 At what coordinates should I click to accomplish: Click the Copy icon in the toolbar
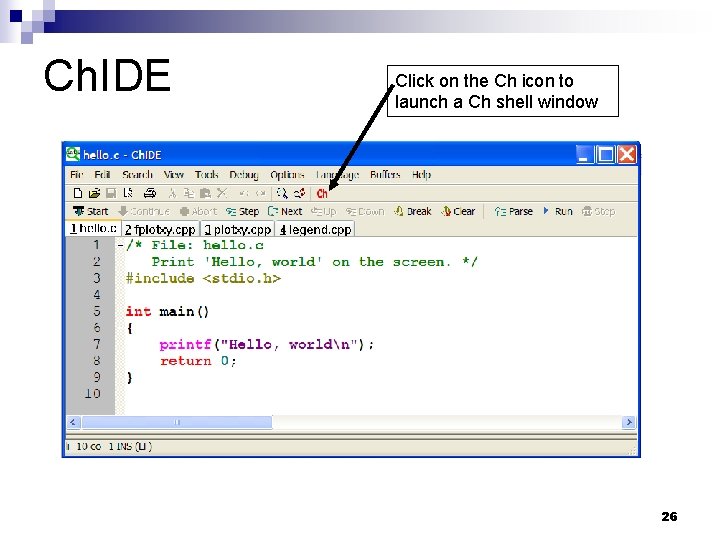click(189, 193)
